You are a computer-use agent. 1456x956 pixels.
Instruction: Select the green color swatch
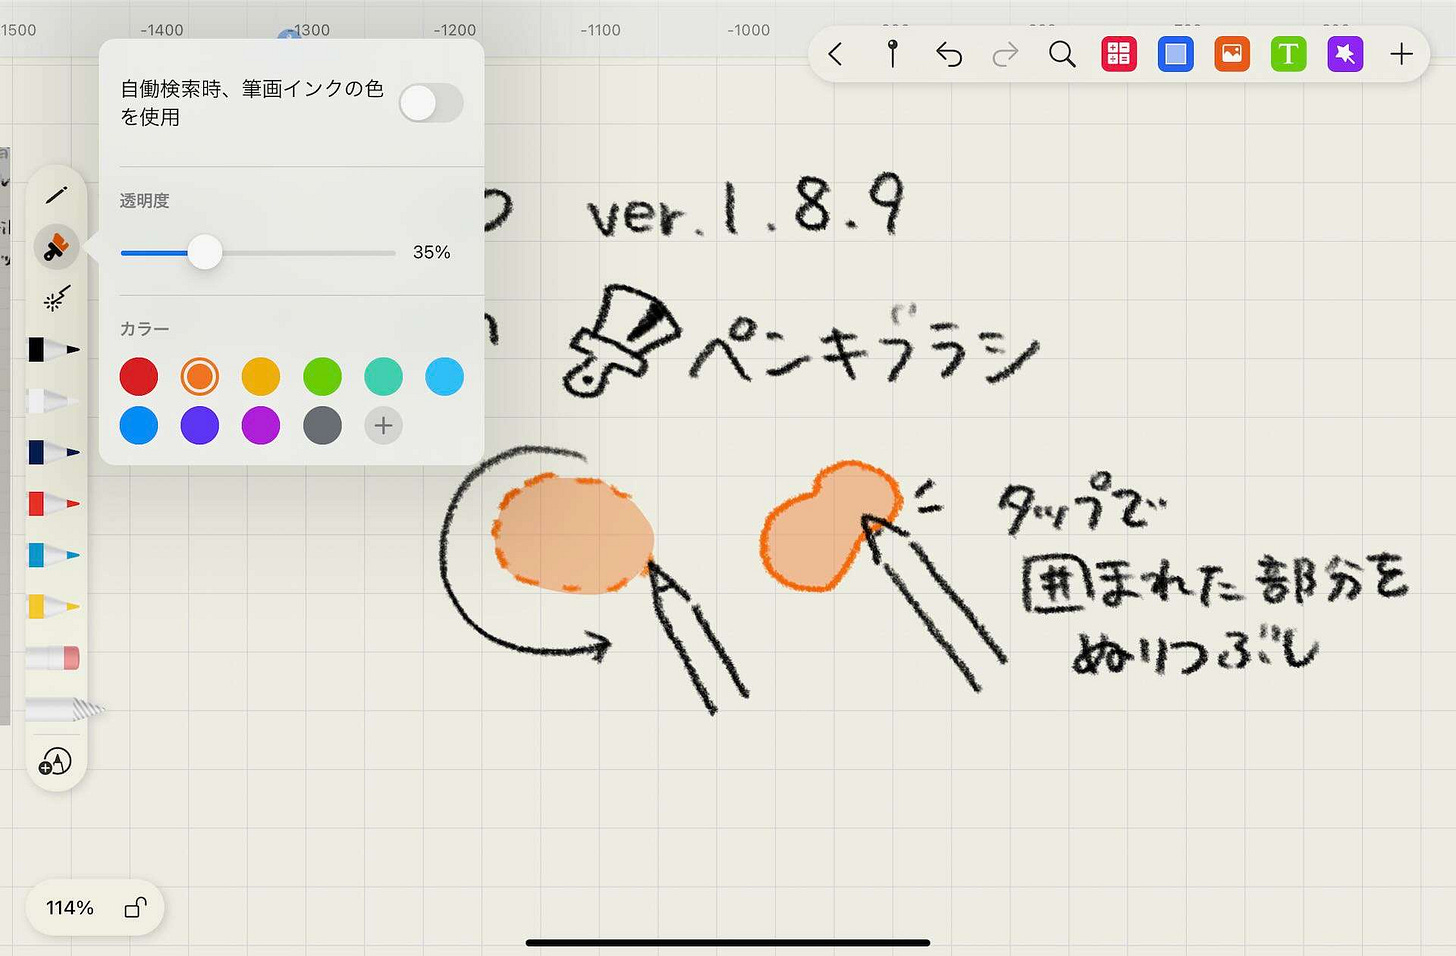pyautogui.click(x=322, y=376)
